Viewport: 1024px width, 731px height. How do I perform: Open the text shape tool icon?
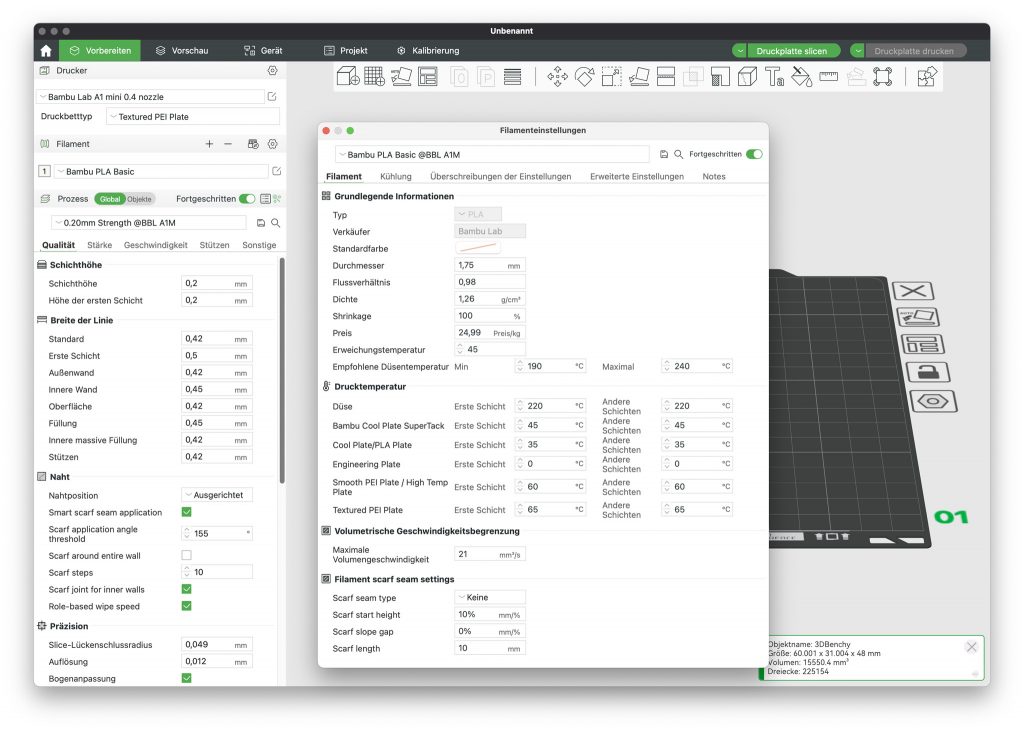point(774,76)
